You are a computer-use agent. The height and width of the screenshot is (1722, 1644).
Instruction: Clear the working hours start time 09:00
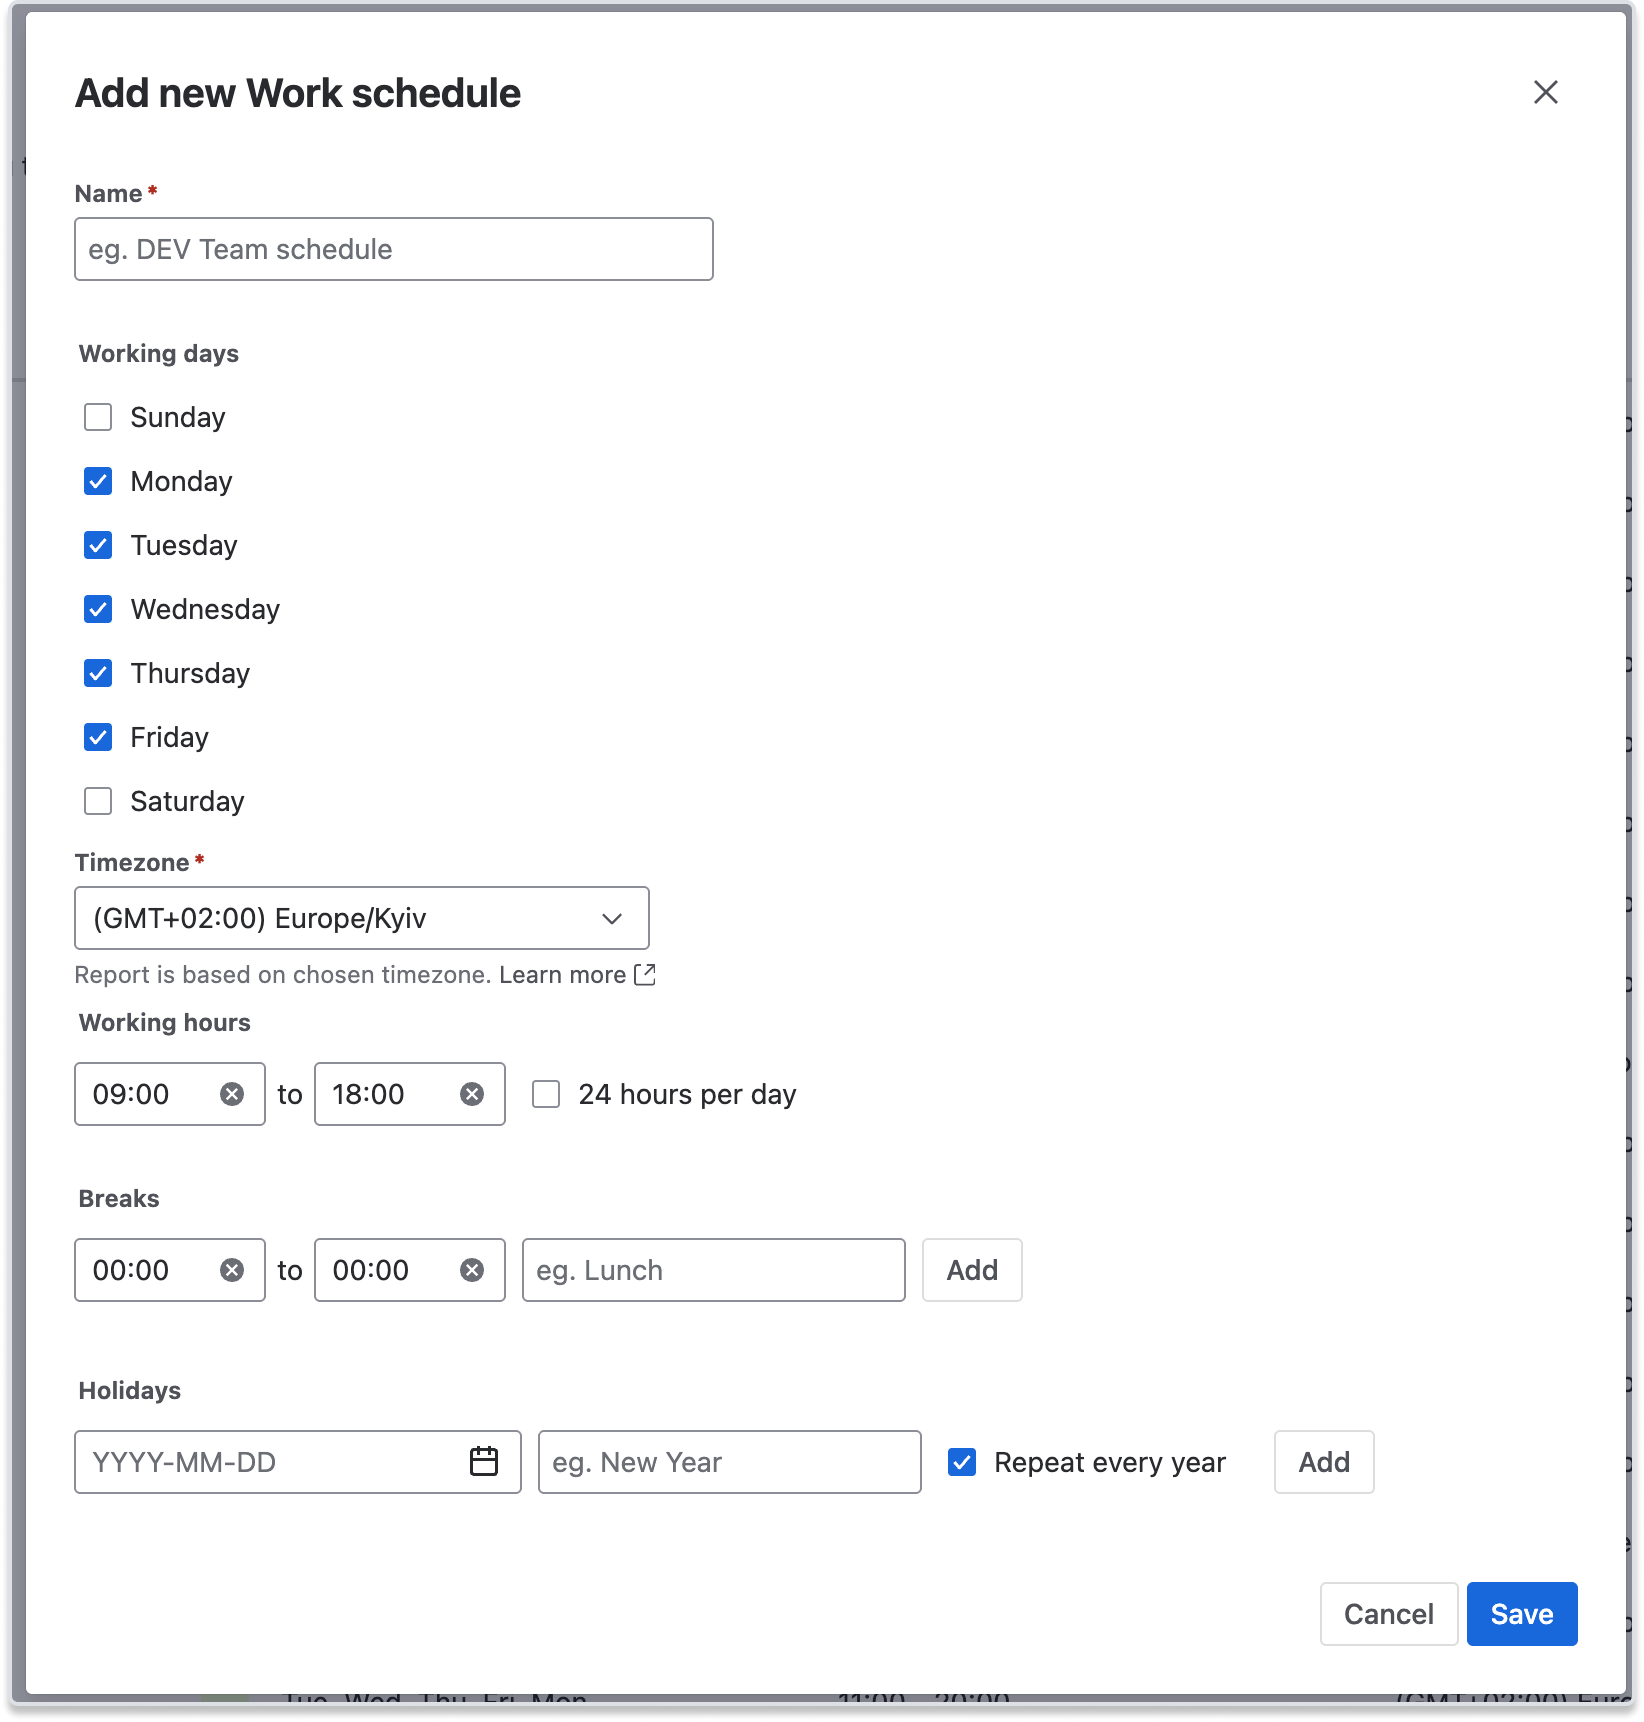(232, 1094)
